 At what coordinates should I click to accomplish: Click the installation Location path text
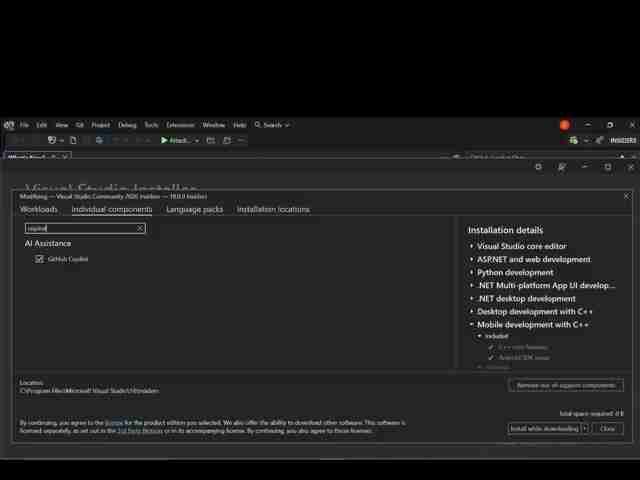pyautogui.click(x=89, y=391)
